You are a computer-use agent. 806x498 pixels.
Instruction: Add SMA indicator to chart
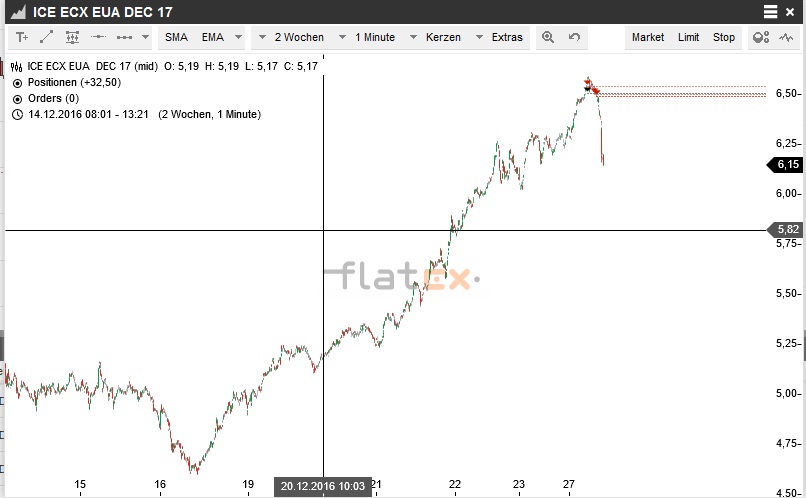[x=176, y=38]
